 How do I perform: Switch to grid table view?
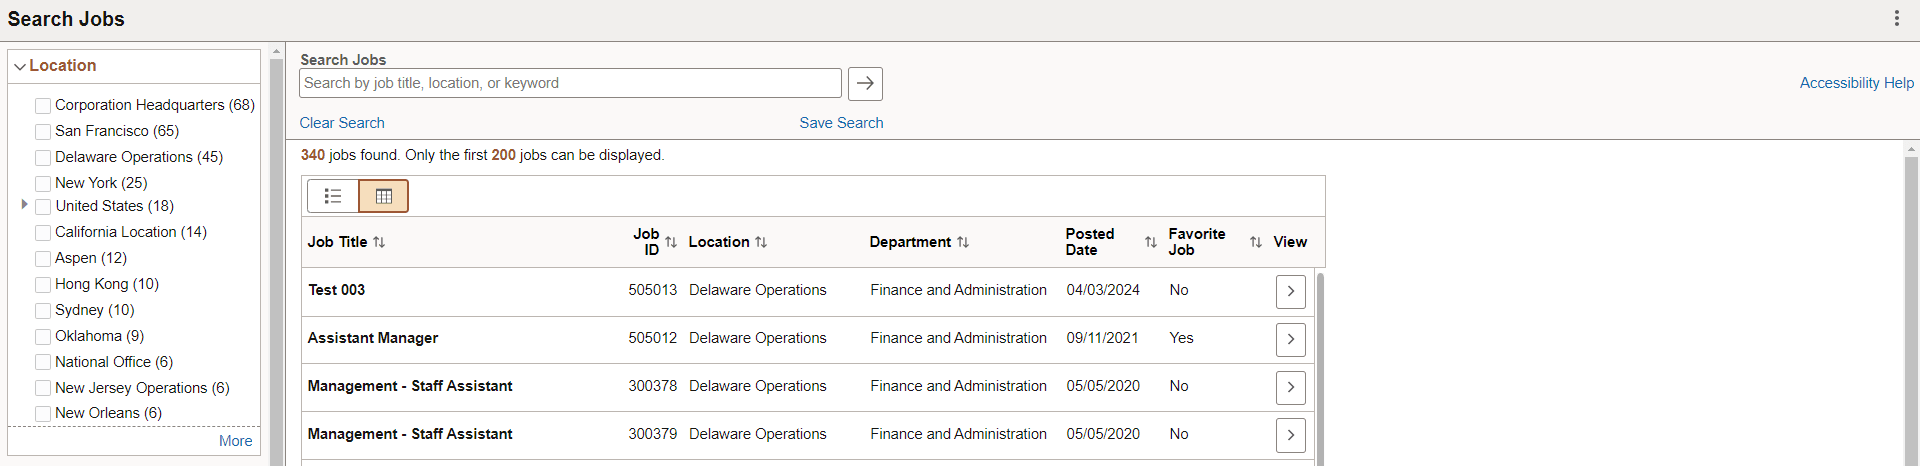click(x=383, y=196)
